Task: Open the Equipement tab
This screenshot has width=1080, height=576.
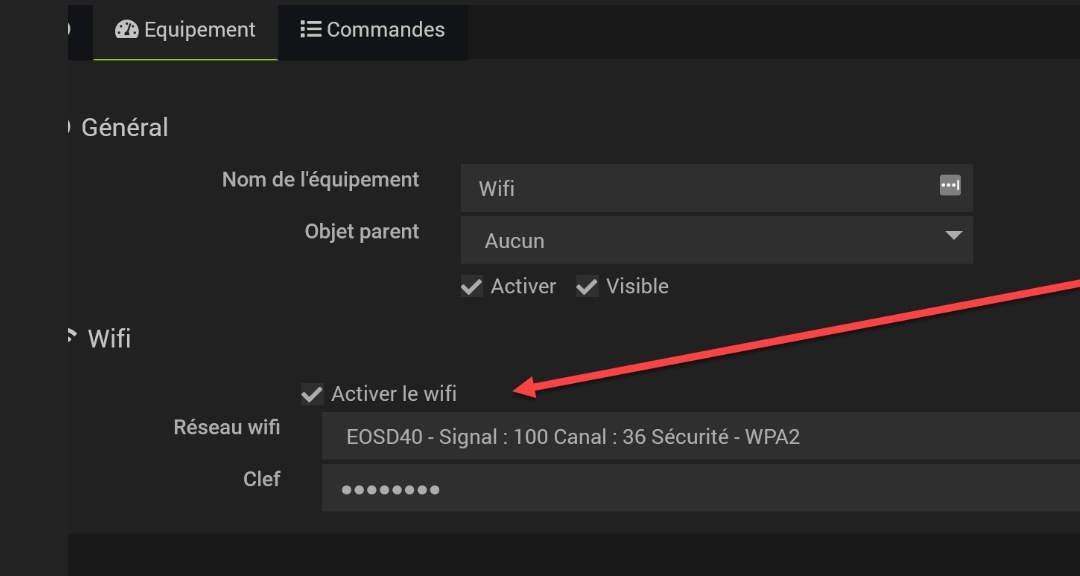Action: point(186,30)
